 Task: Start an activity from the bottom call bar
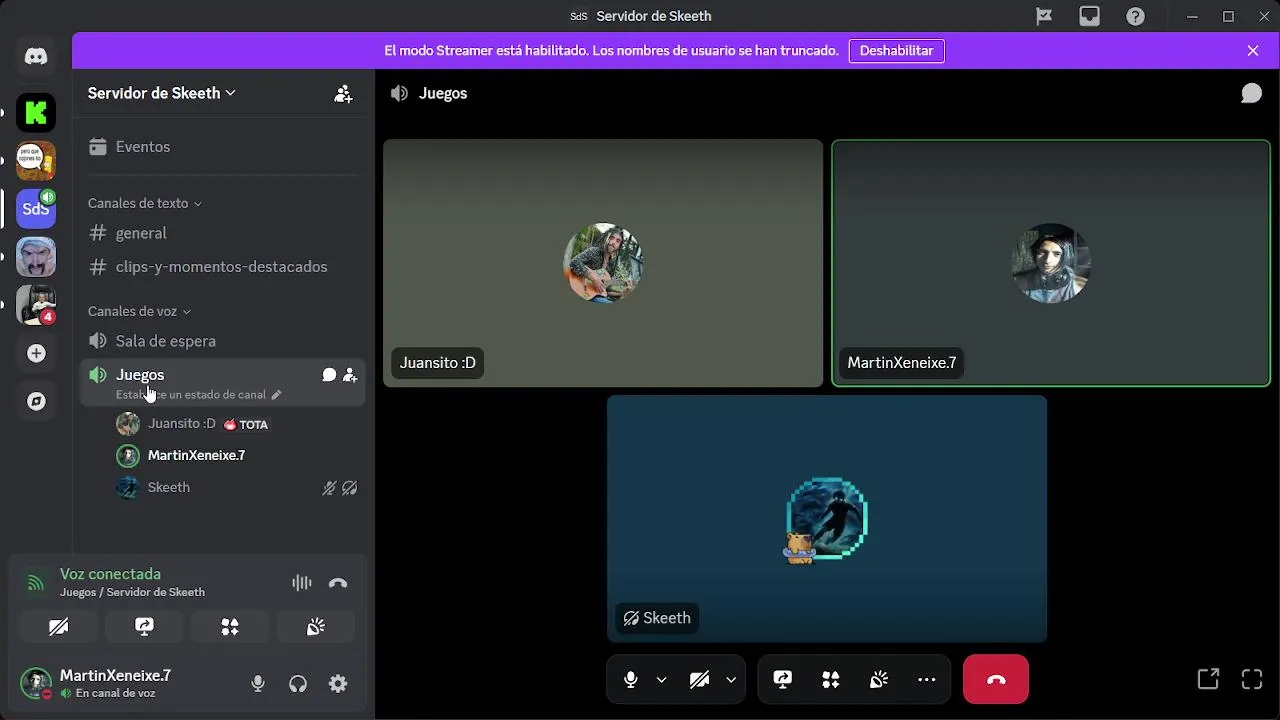coord(831,680)
